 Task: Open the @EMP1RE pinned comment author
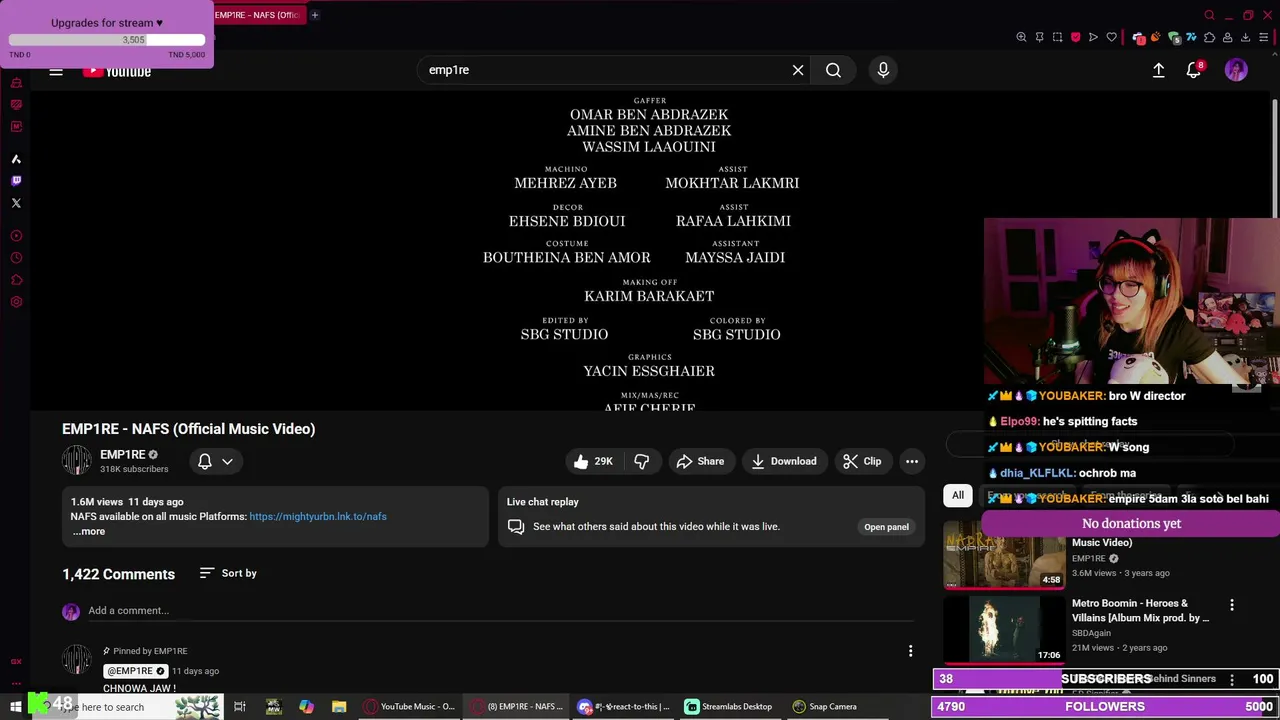pos(134,671)
